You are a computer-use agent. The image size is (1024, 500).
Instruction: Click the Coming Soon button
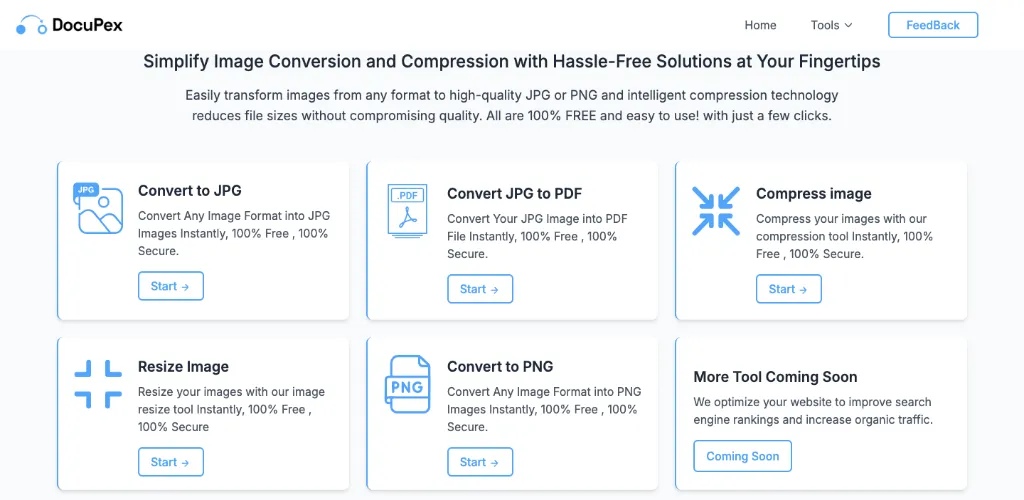742,456
